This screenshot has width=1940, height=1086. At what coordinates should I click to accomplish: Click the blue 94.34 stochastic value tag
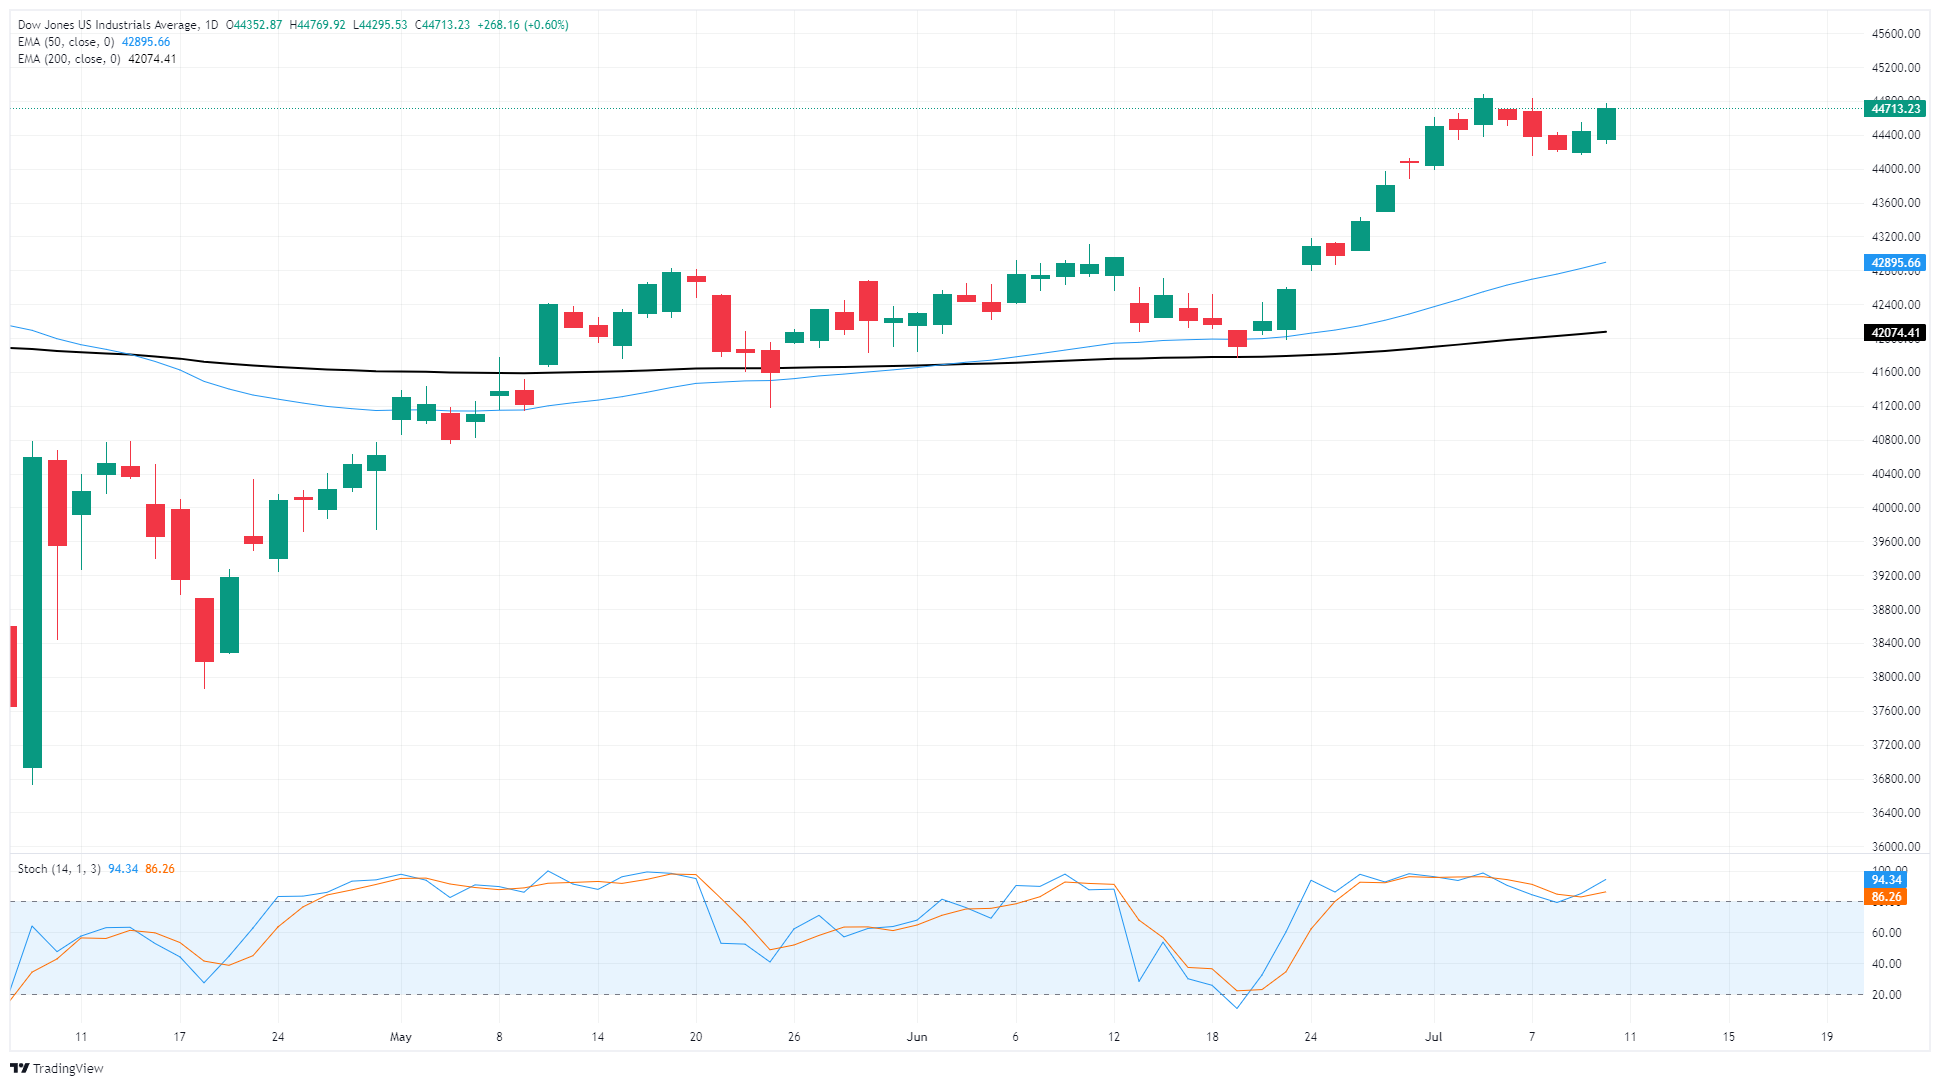(x=1886, y=880)
